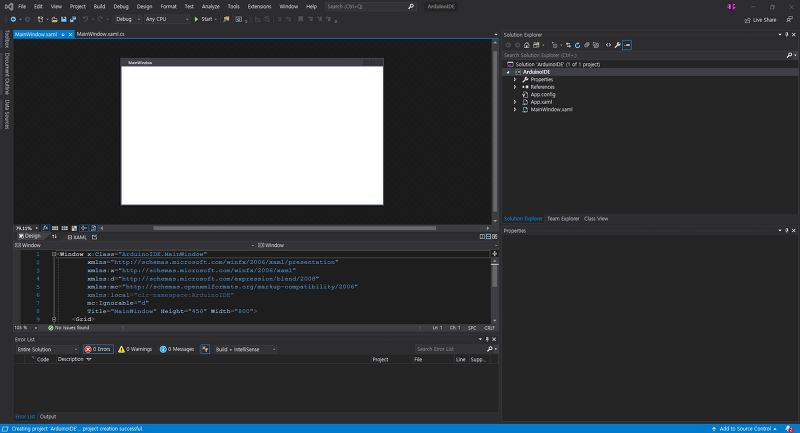Toggle snap to gridlines in designer

(x=65, y=228)
